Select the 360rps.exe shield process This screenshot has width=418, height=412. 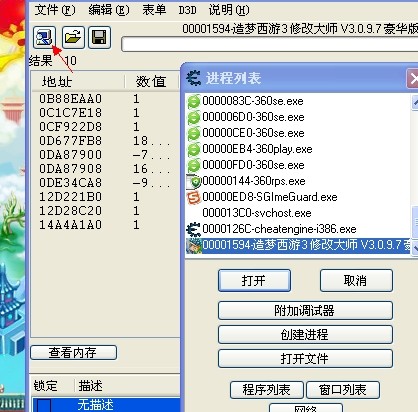point(246,181)
